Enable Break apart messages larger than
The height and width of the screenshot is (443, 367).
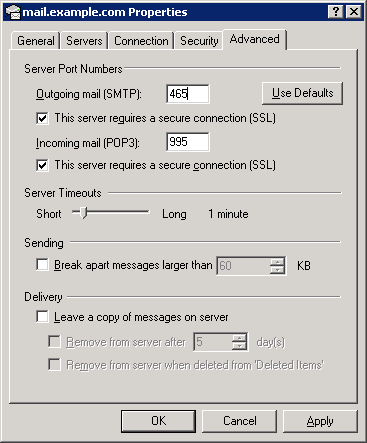point(42,265)
